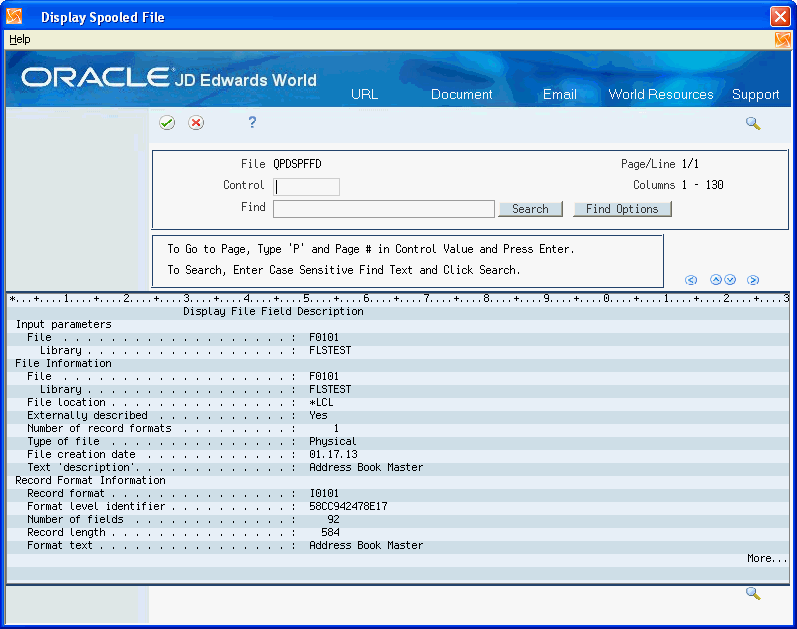The height and width of the screenshot is (629, 797).
Task: Click the file creation date 01.17.13
Action: (x=333, y=454)
